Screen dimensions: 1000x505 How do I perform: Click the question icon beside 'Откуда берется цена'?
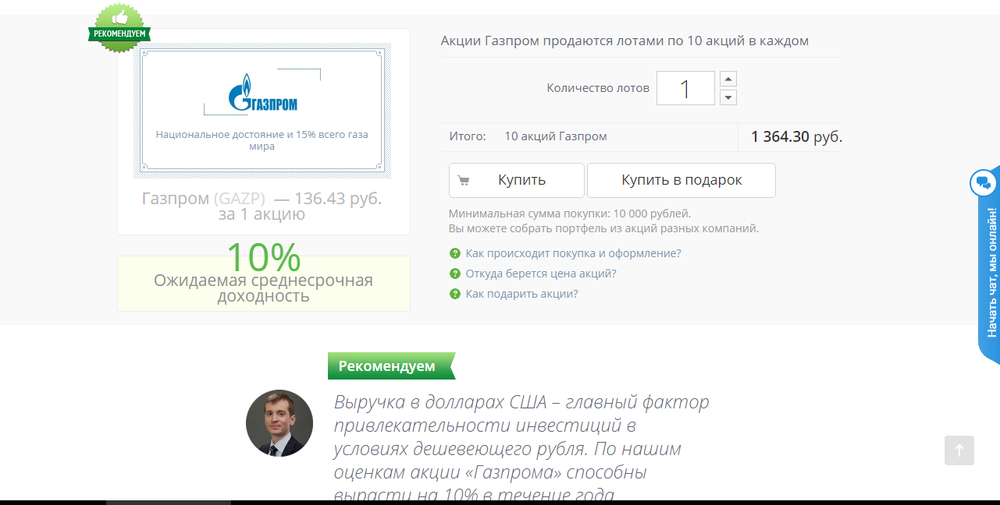click(455, 274)
